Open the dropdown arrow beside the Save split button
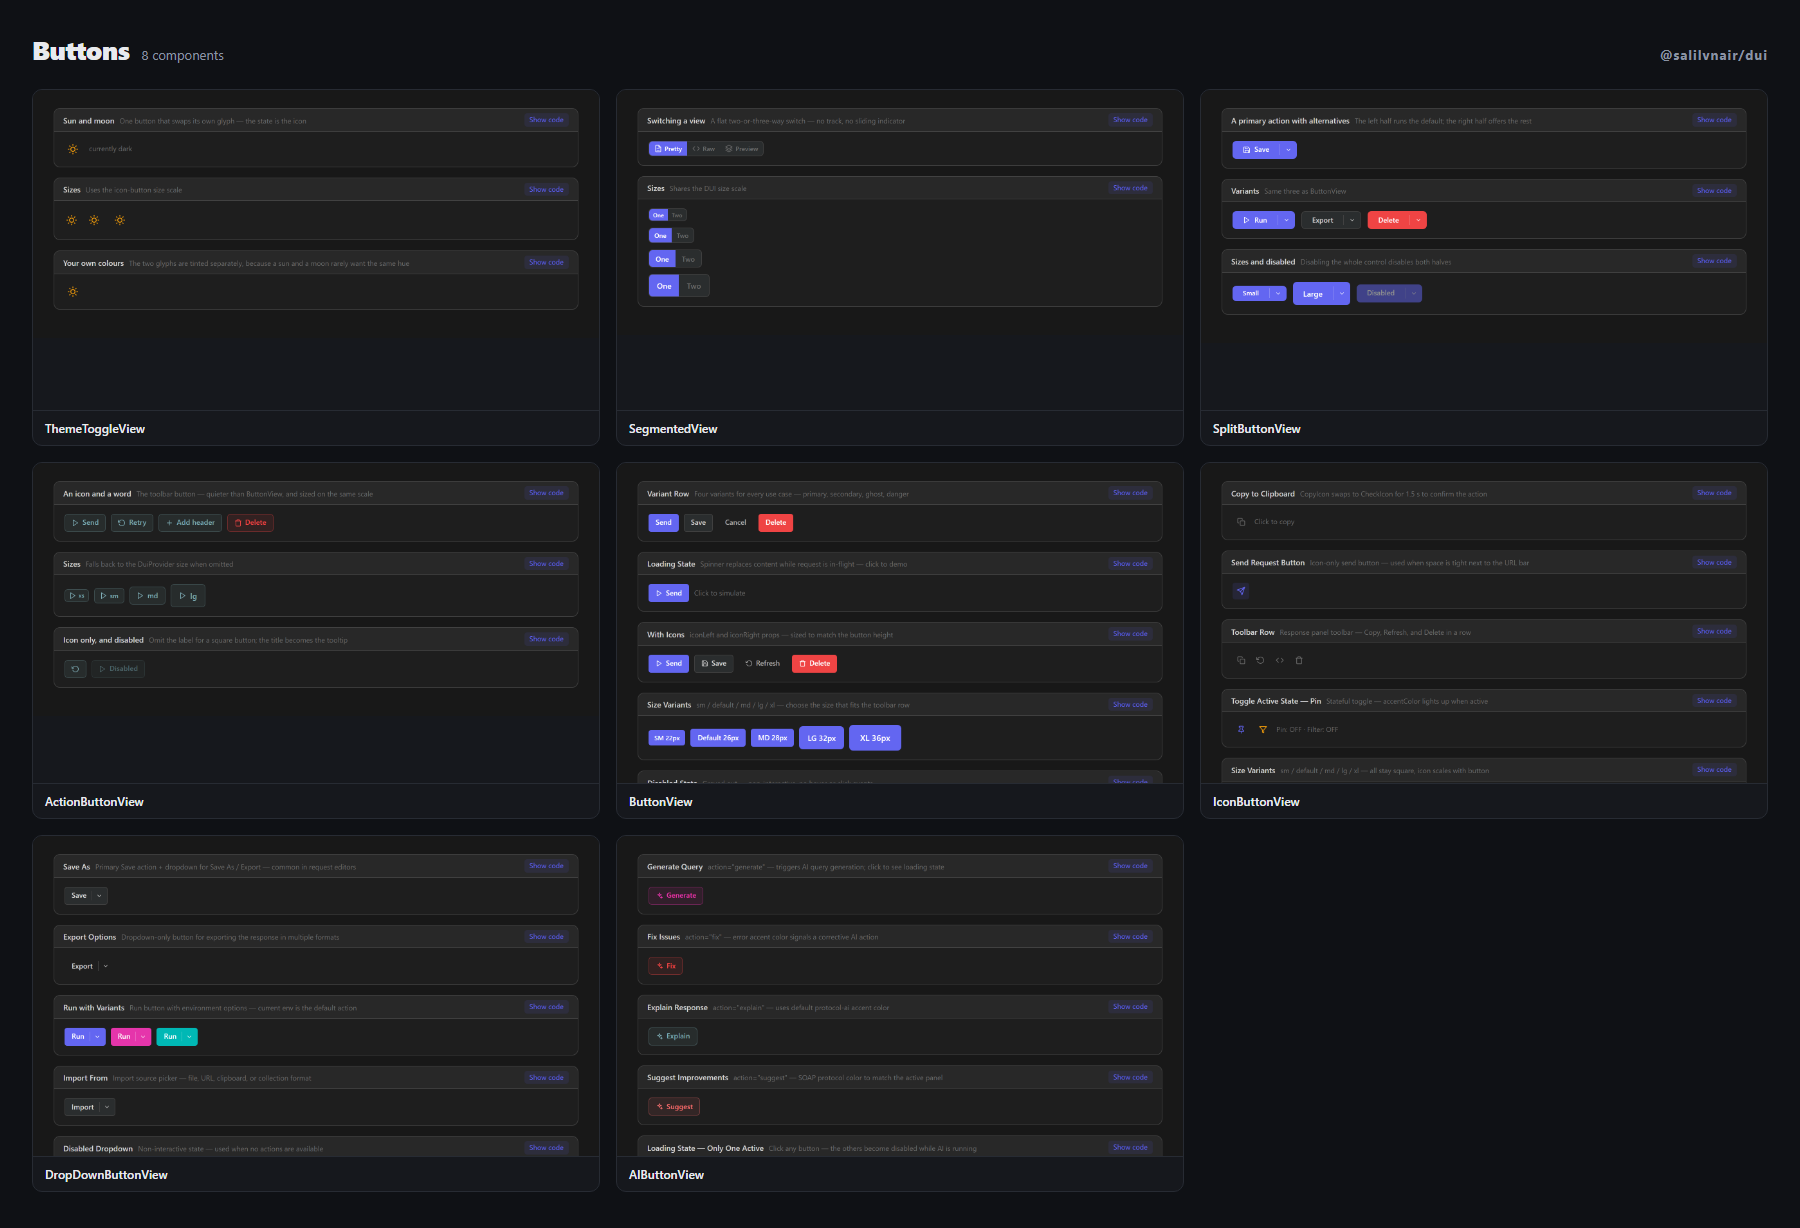 pyautogui.click(x=1288, y=150)
